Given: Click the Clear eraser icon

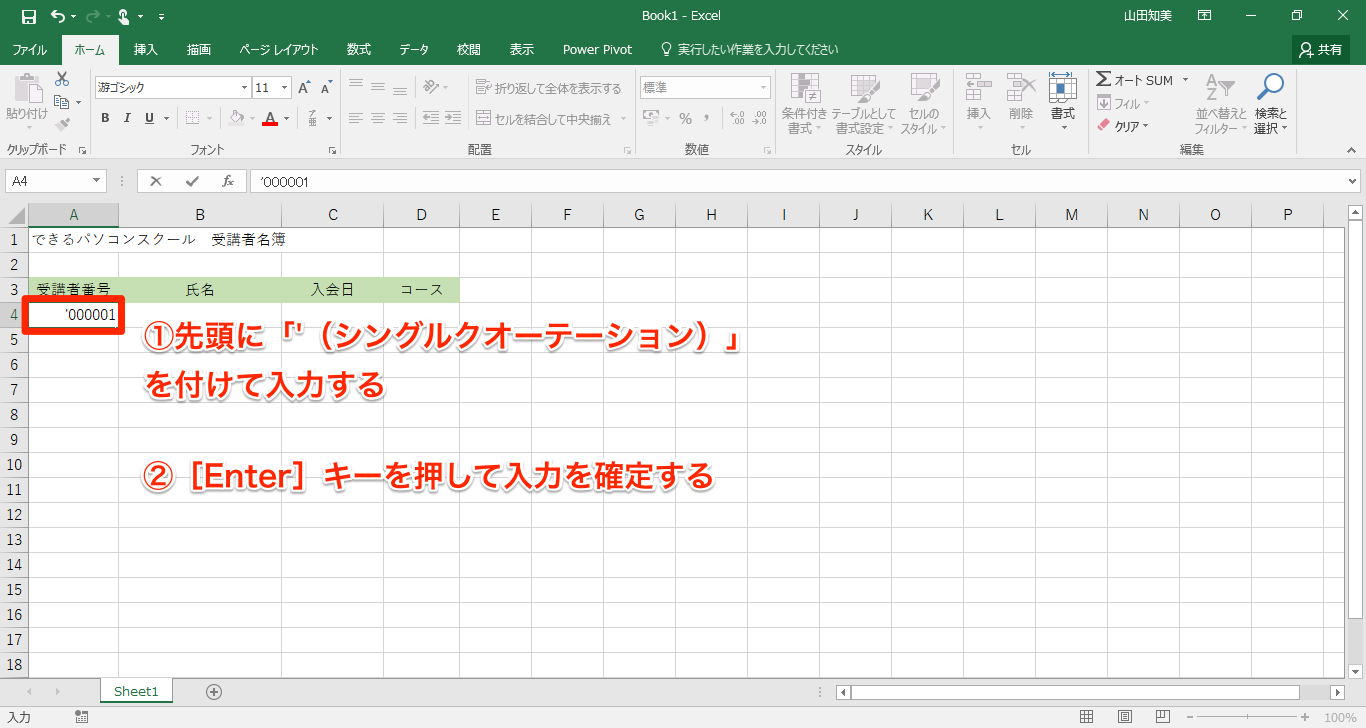Looking at the screenshot, I should [1104, 126].
